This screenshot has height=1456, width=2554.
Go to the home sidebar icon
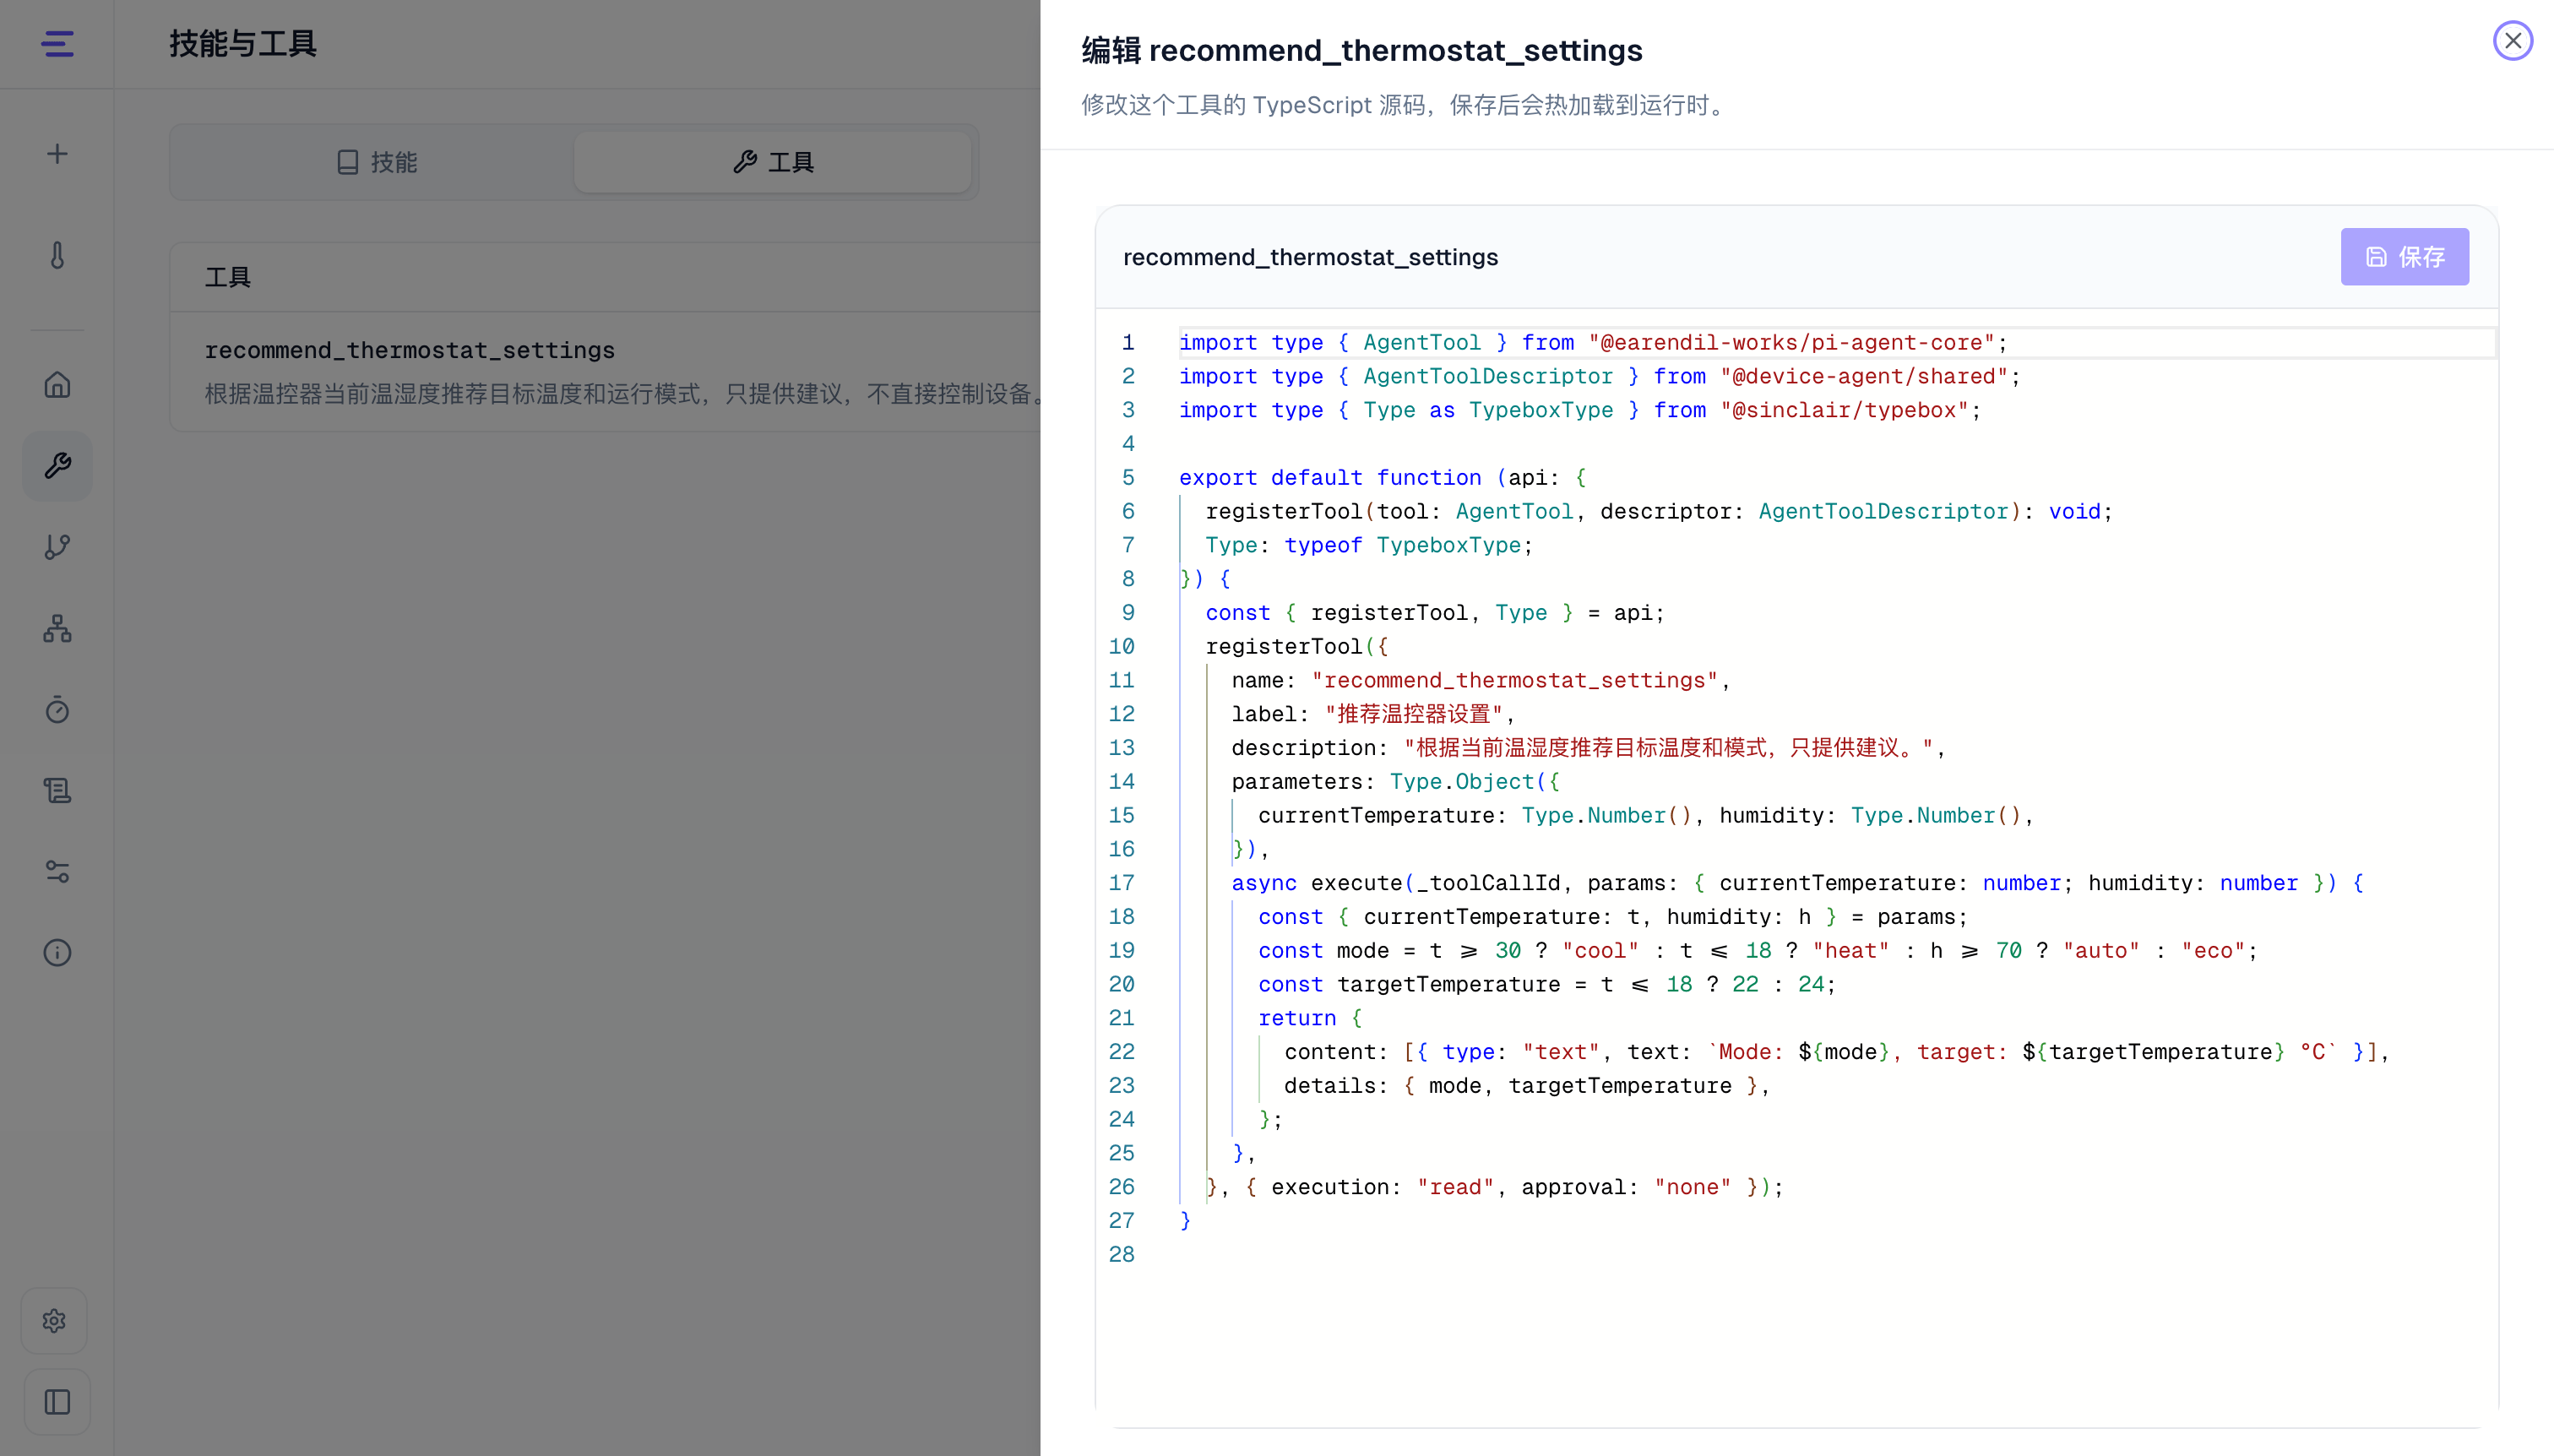click(x=57, y=385)
